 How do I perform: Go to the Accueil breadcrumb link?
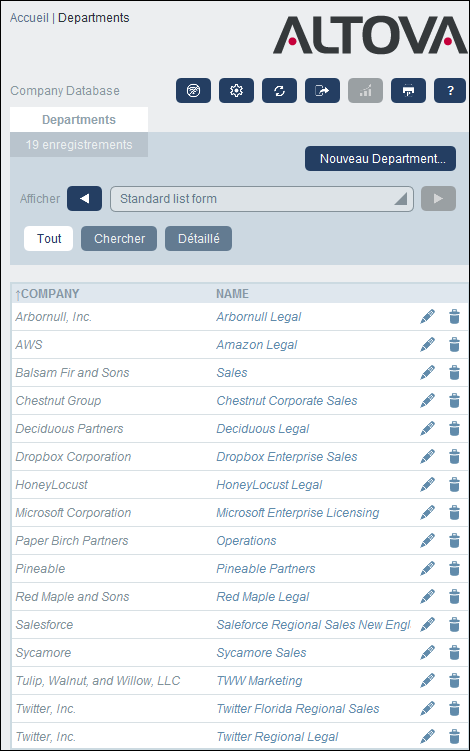(x=29, y=18)
